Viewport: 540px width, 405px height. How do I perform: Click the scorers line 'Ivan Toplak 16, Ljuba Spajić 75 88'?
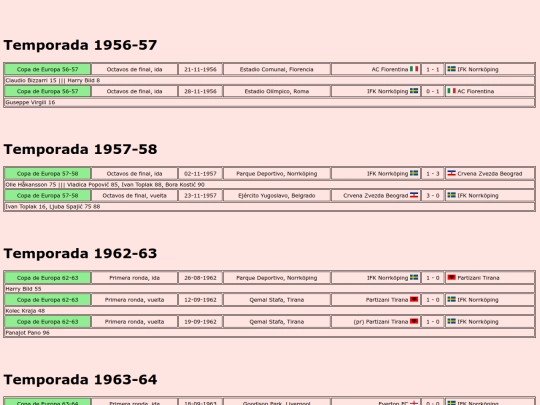270,207
